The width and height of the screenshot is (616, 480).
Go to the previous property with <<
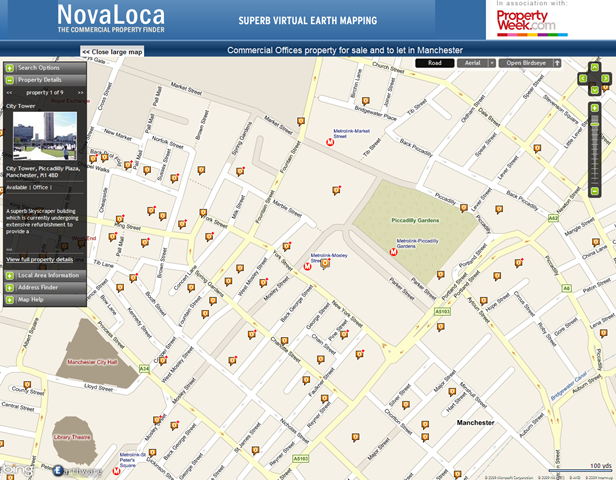click(9, 93)
